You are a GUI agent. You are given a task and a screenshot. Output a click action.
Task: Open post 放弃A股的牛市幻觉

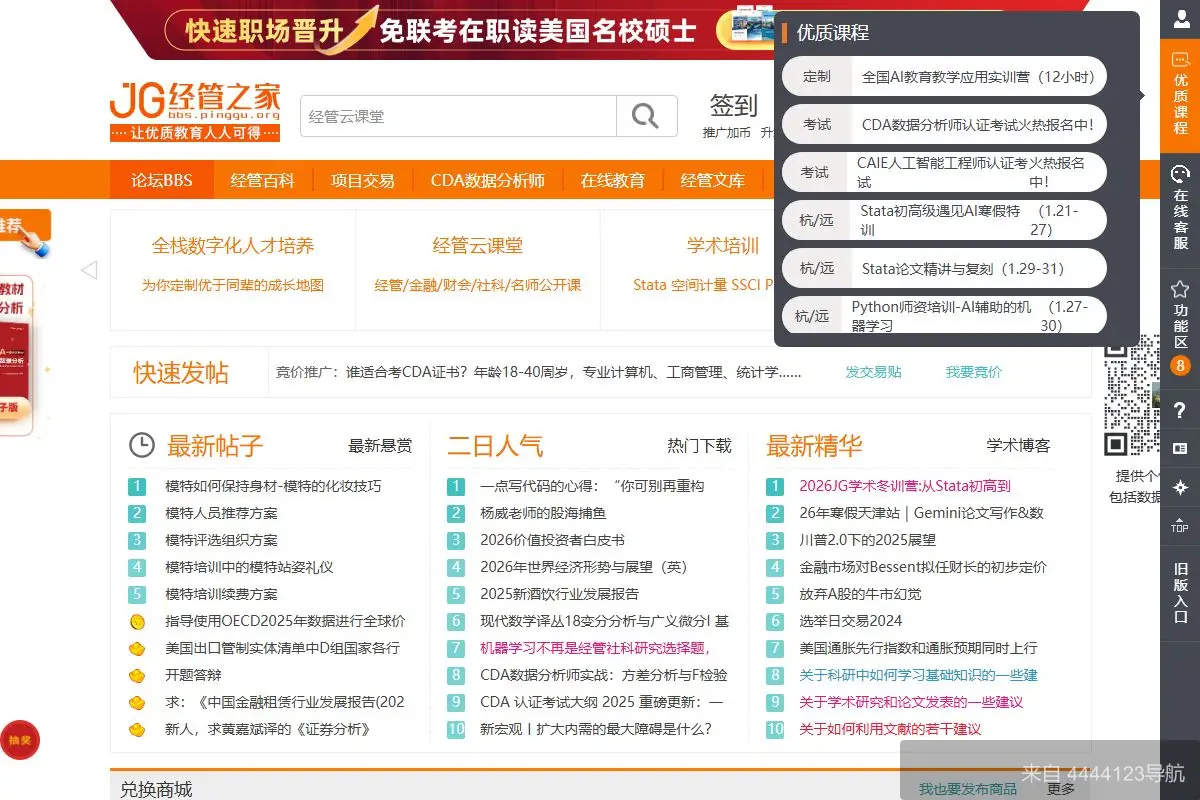coord(860,594)
